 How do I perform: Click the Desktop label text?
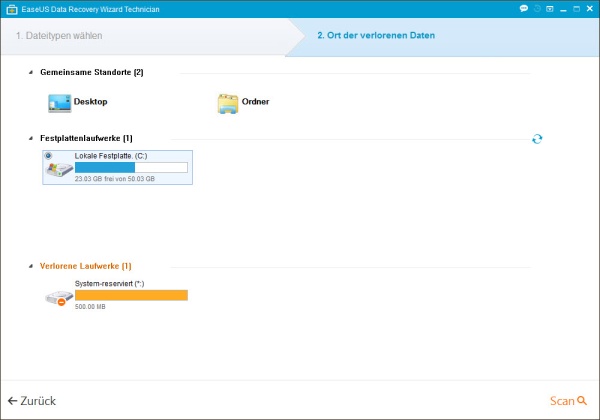point(90,101)
